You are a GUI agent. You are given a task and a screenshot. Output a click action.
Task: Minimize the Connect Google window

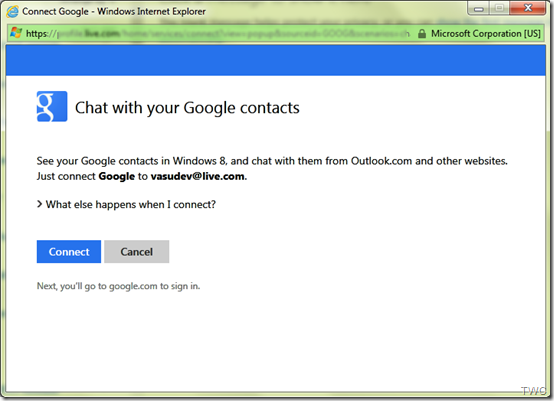tap(479, 8)
